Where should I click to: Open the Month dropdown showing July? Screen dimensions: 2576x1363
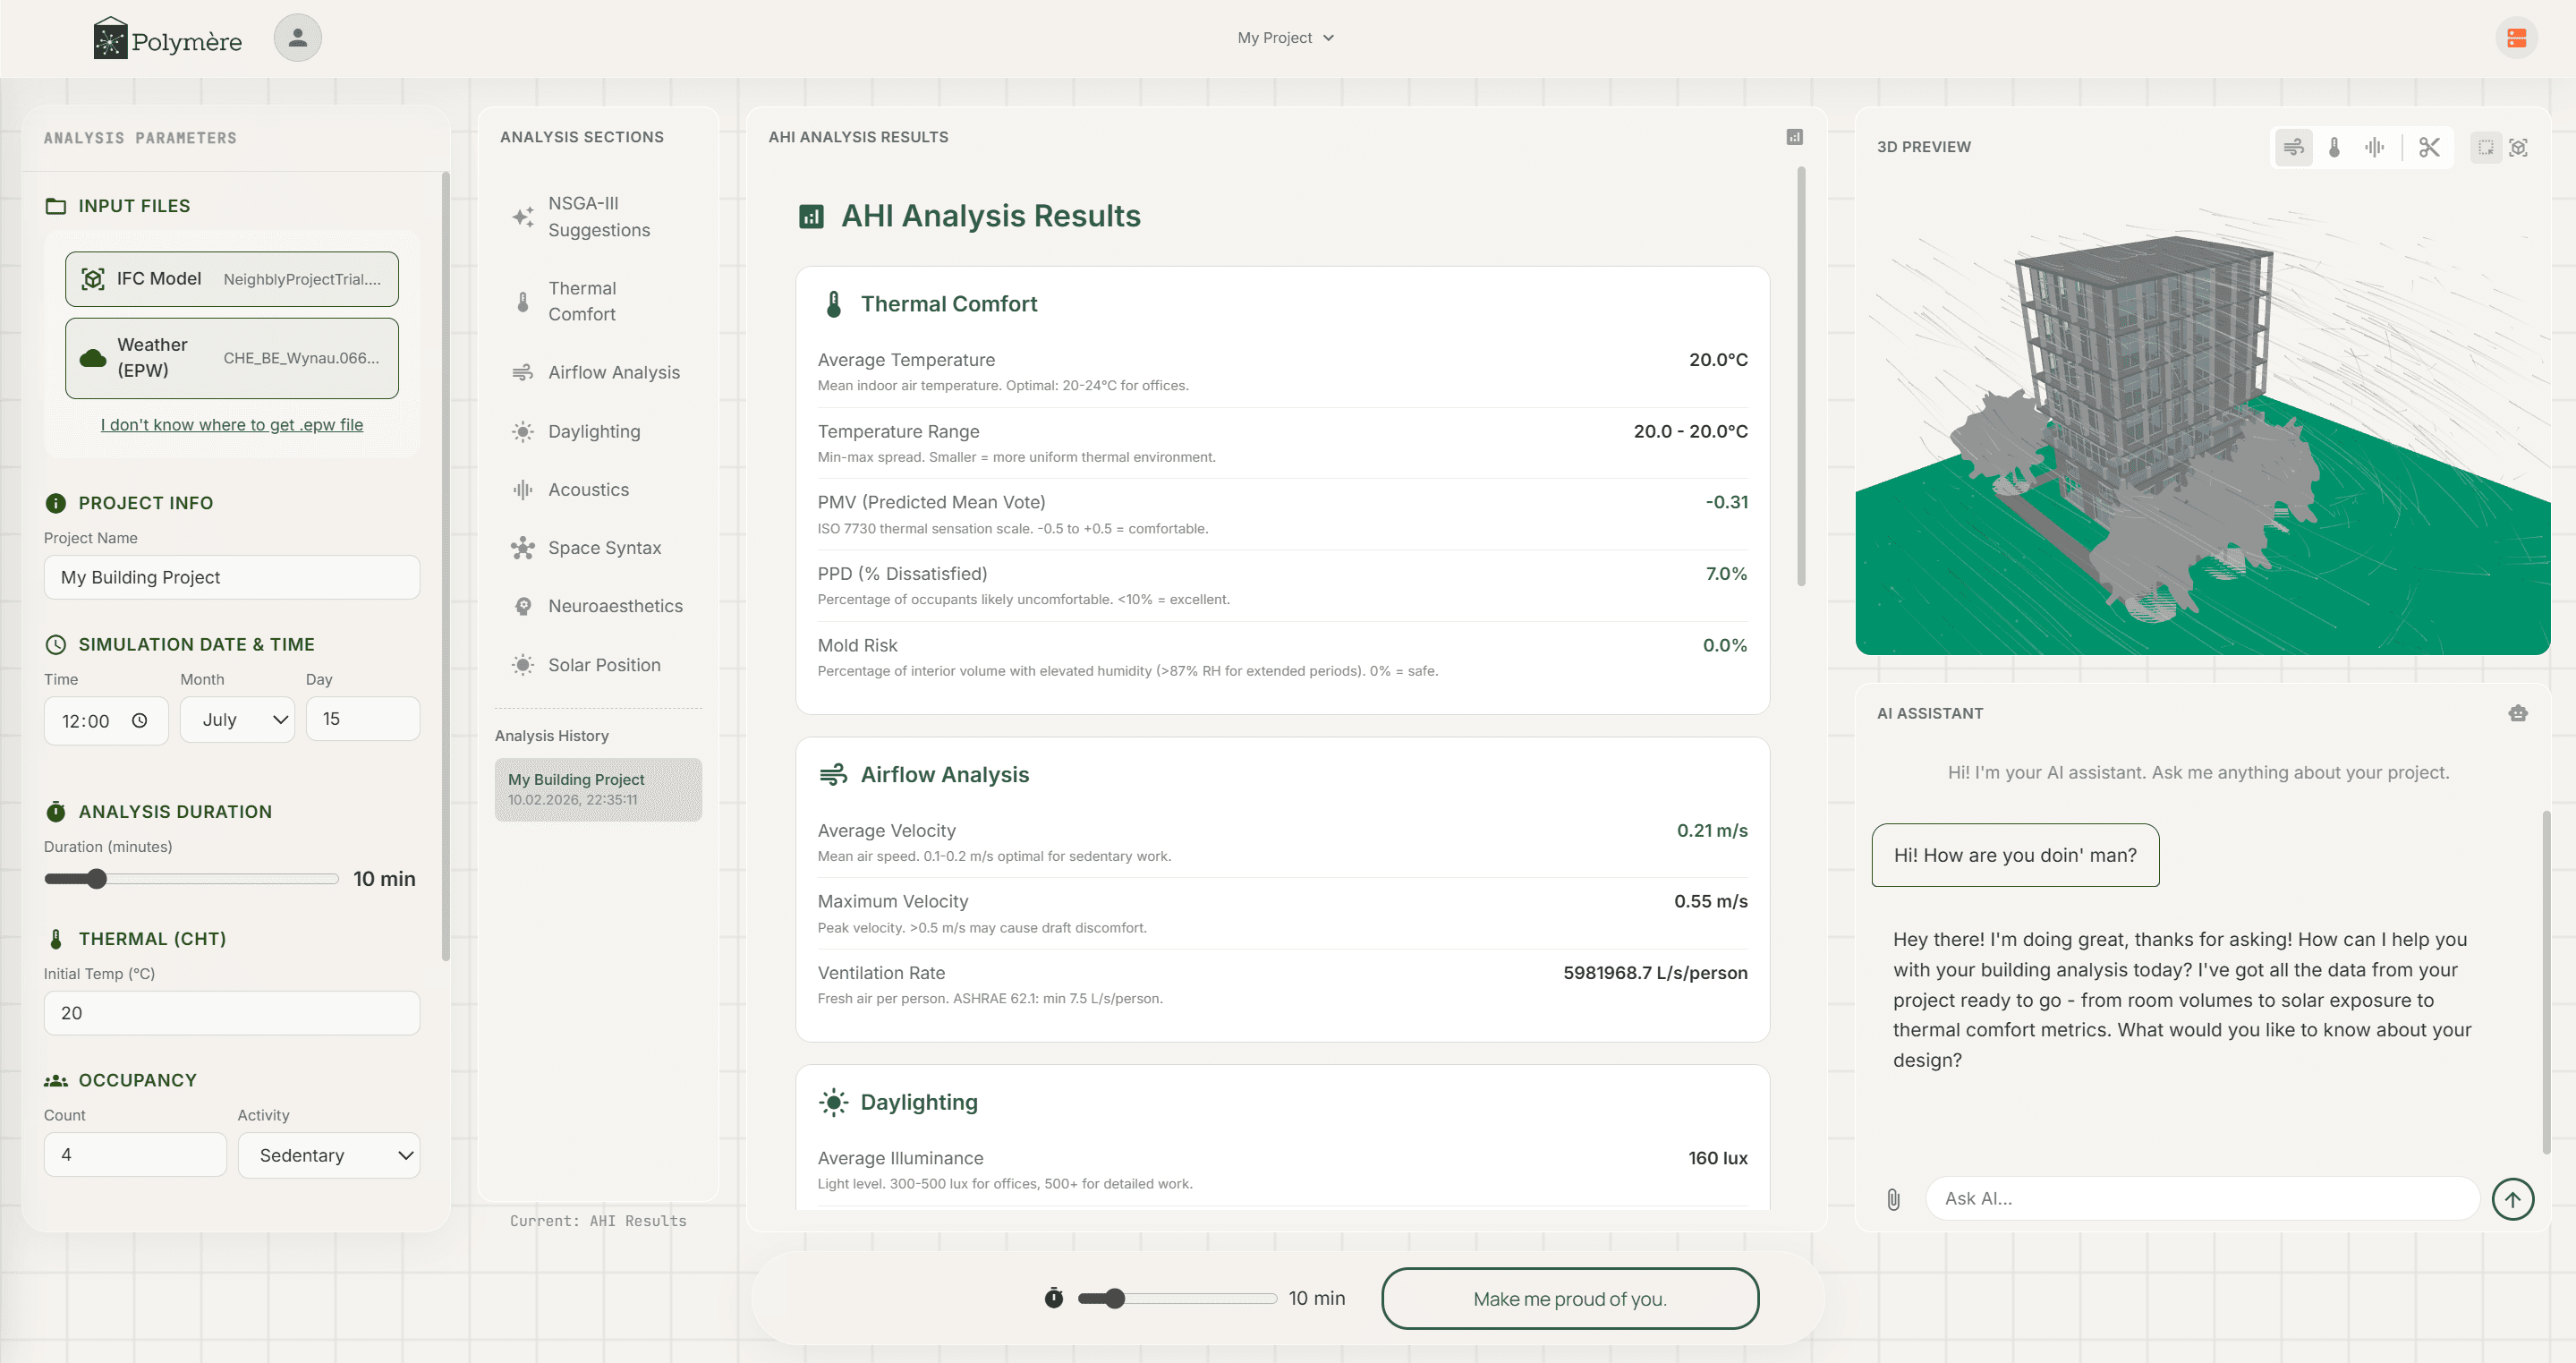tap(237, 720)
